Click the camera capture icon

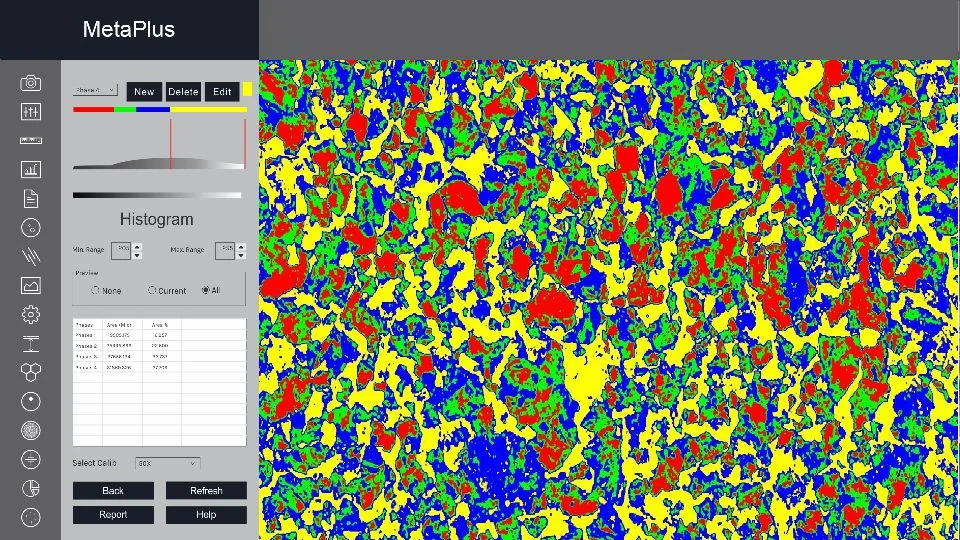point(30,82)
